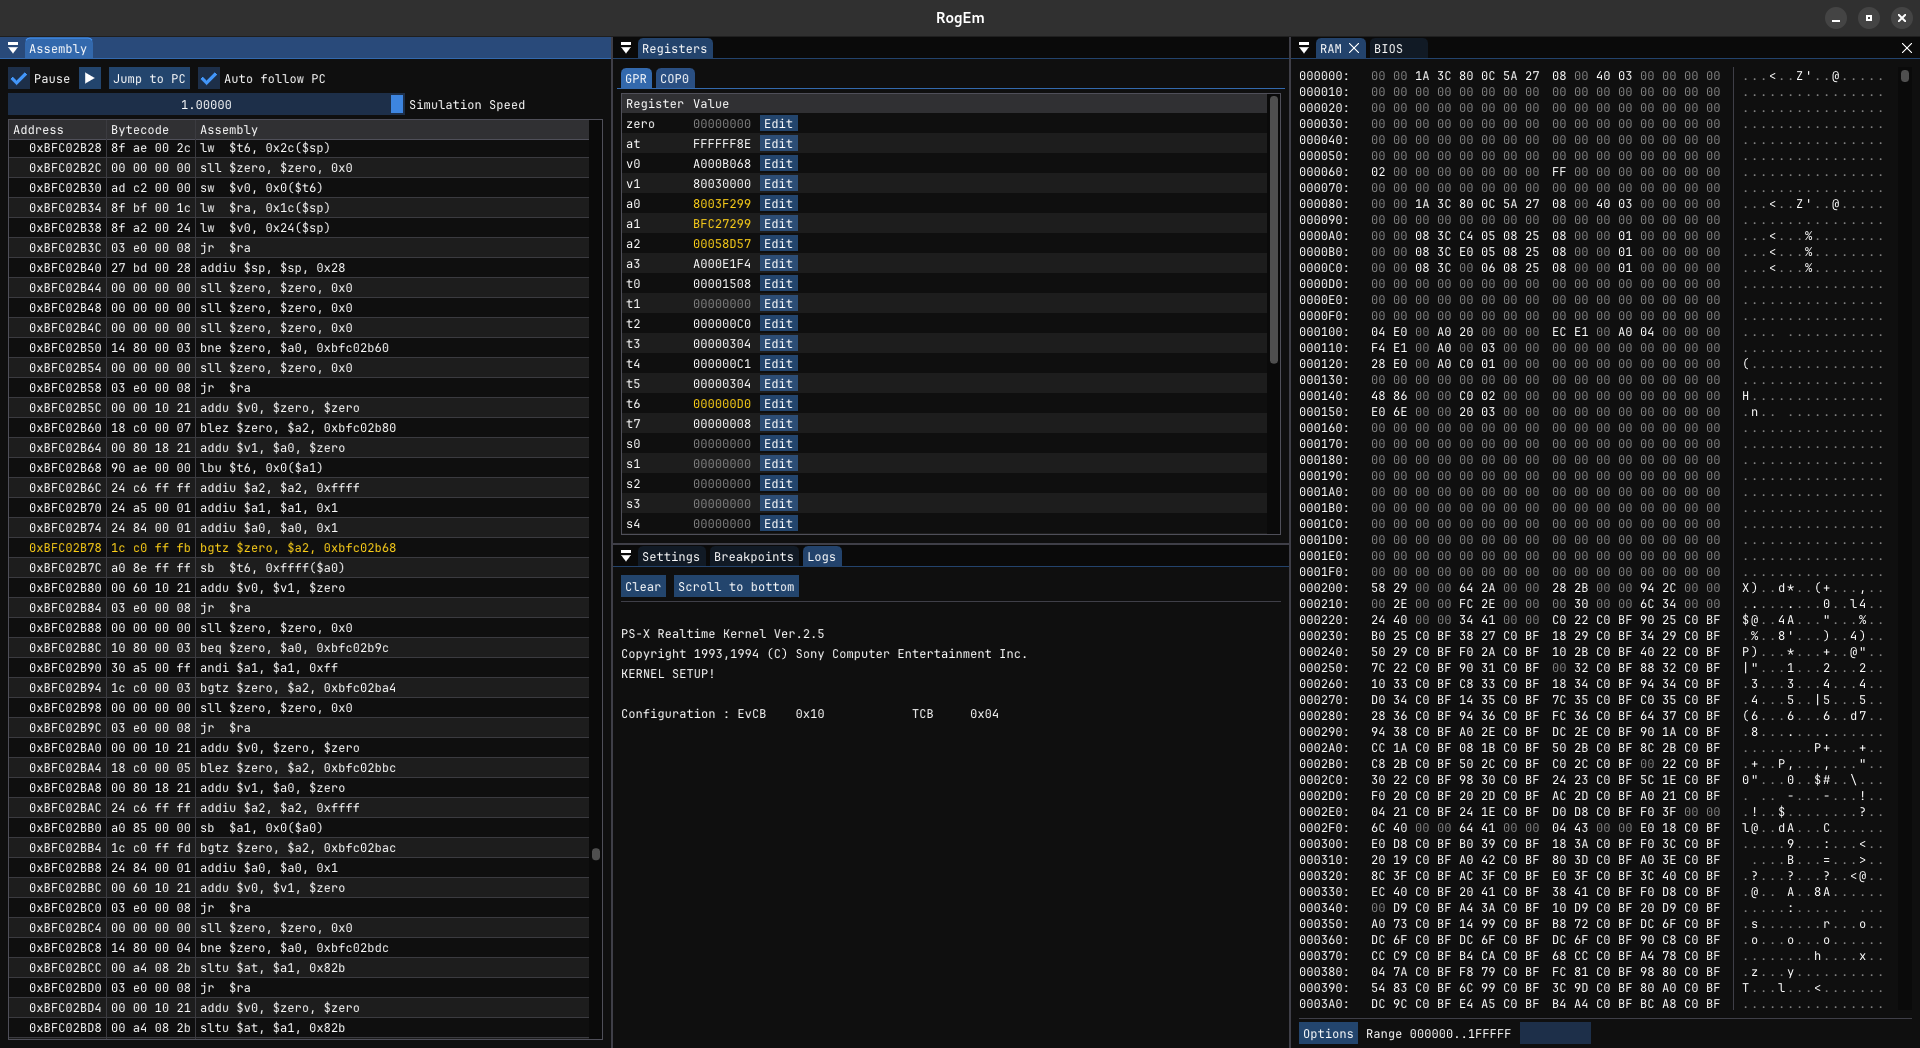Toggle the Pause checkbox
This screenshot has height=1048, width=1920.
point(19,78)
